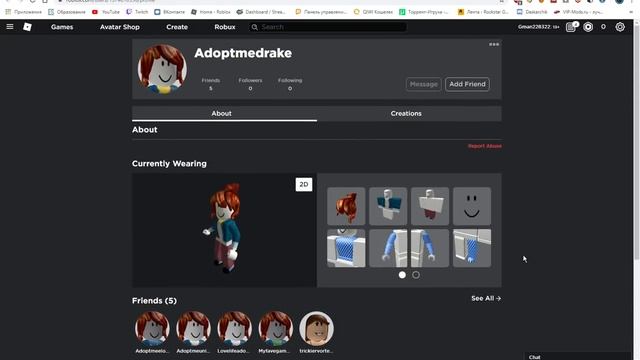This screenshot has width=640, height=360.
Task: Open the blue-patterned torso item
Action: 346,248
